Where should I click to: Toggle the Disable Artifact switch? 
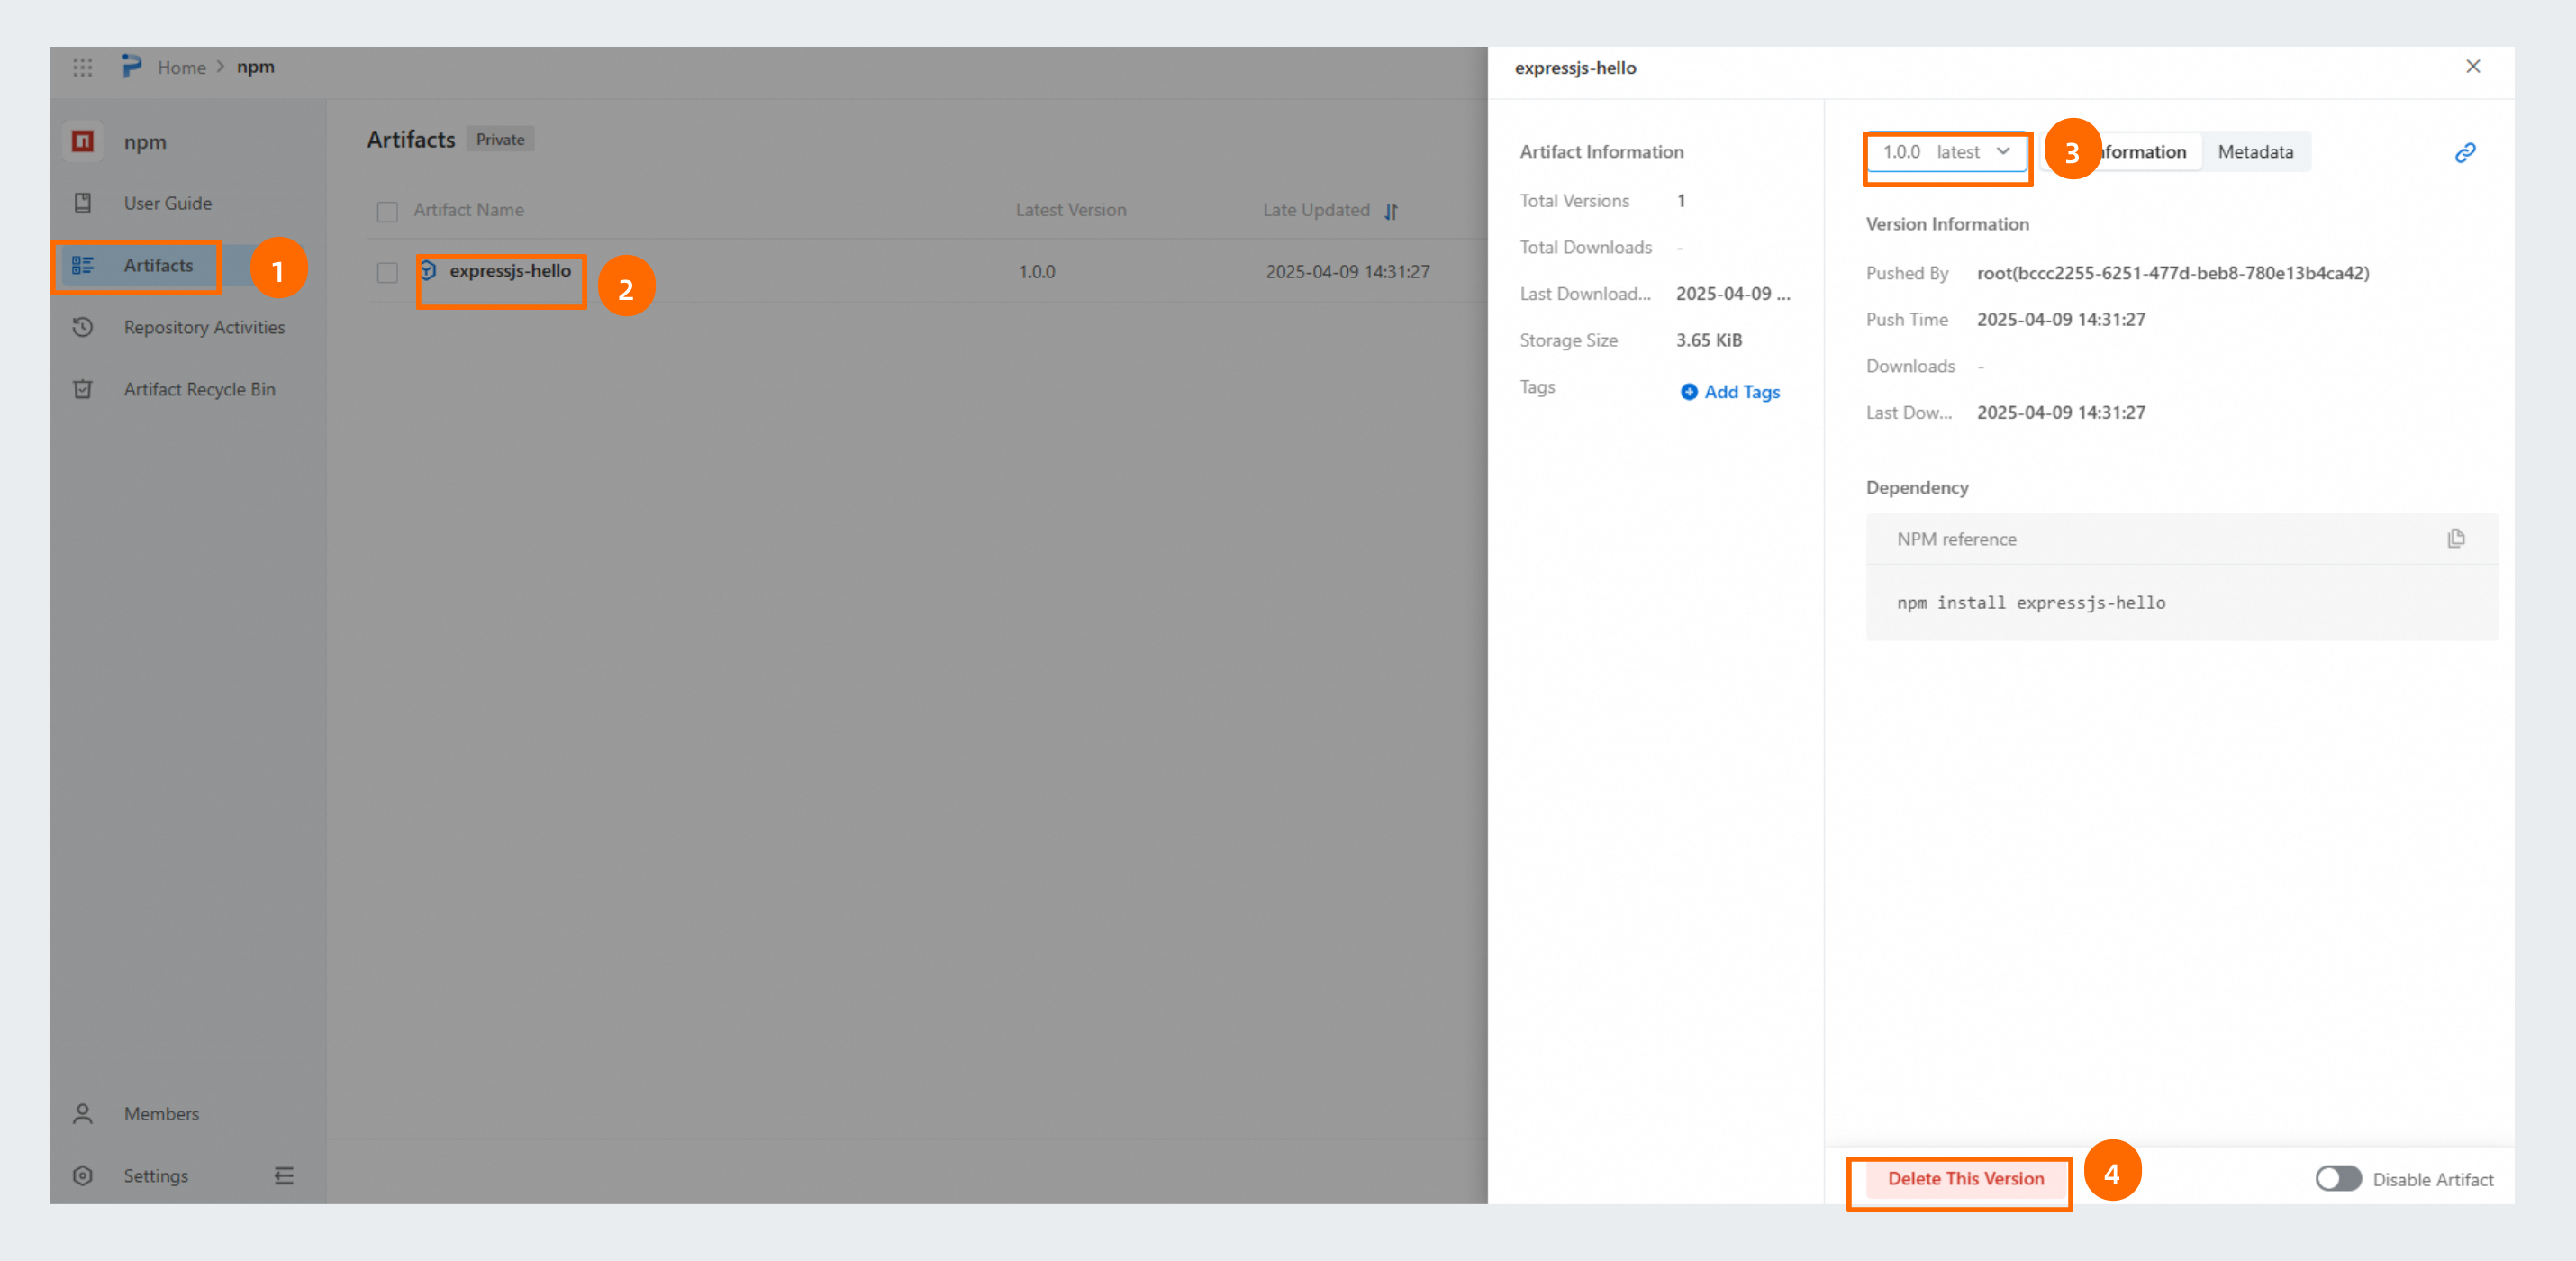coord(2337,1178)
